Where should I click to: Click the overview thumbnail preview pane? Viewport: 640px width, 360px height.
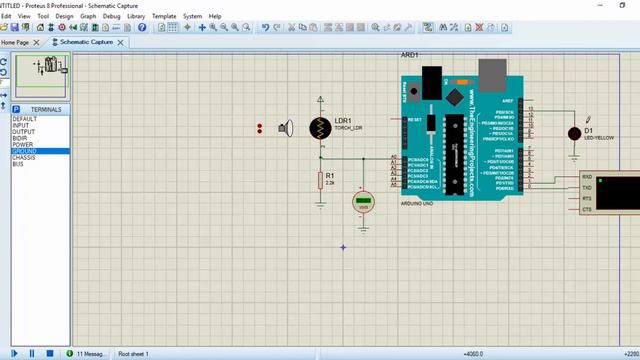40,76
